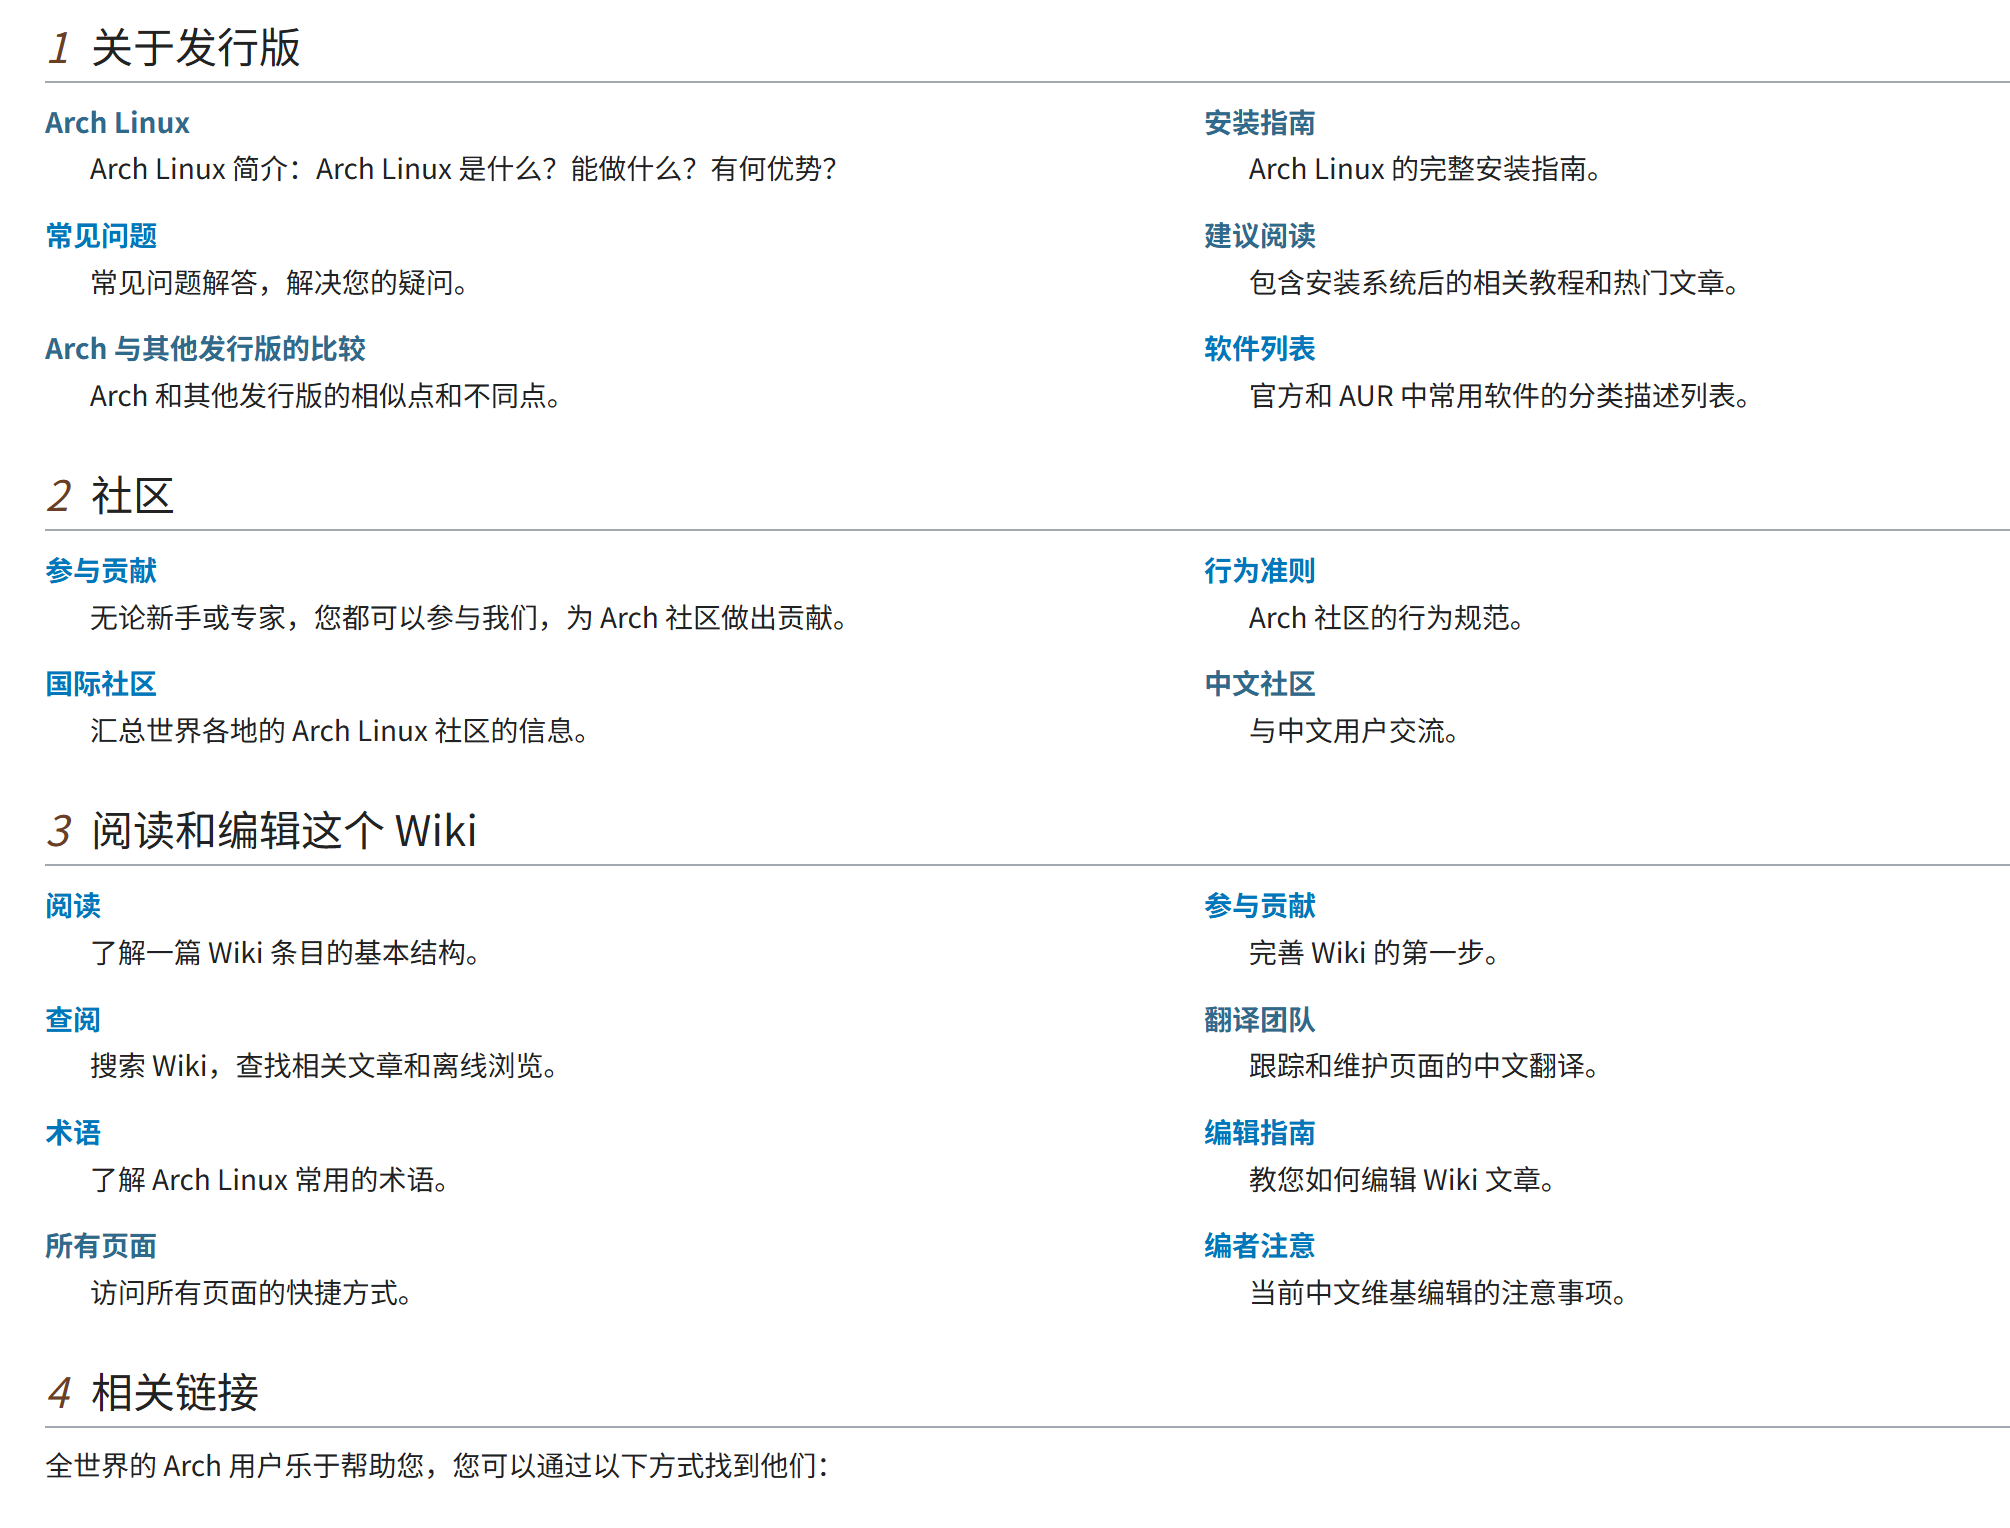Open the 软件列表 software list link
This screenshot has height=1528, width=2010.
[1259, 349]
